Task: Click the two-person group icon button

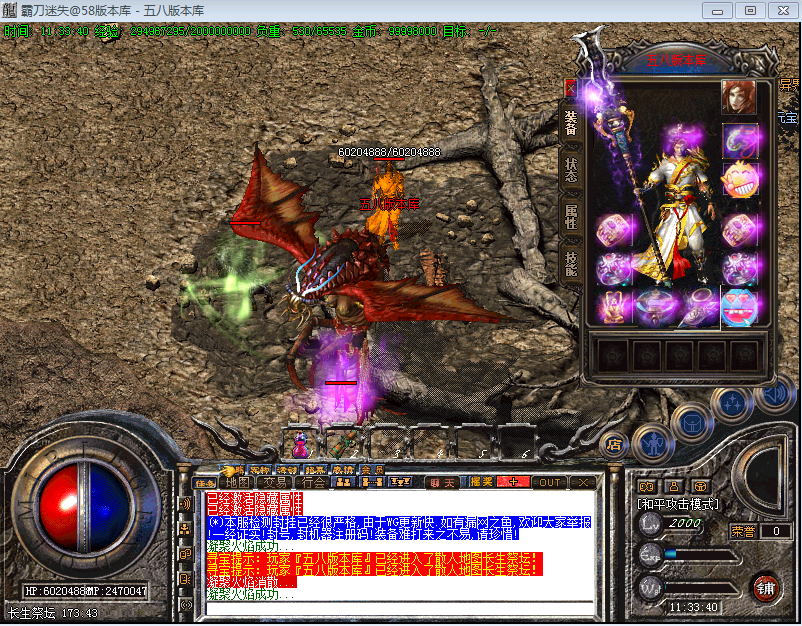Action: tap(344, 482)
